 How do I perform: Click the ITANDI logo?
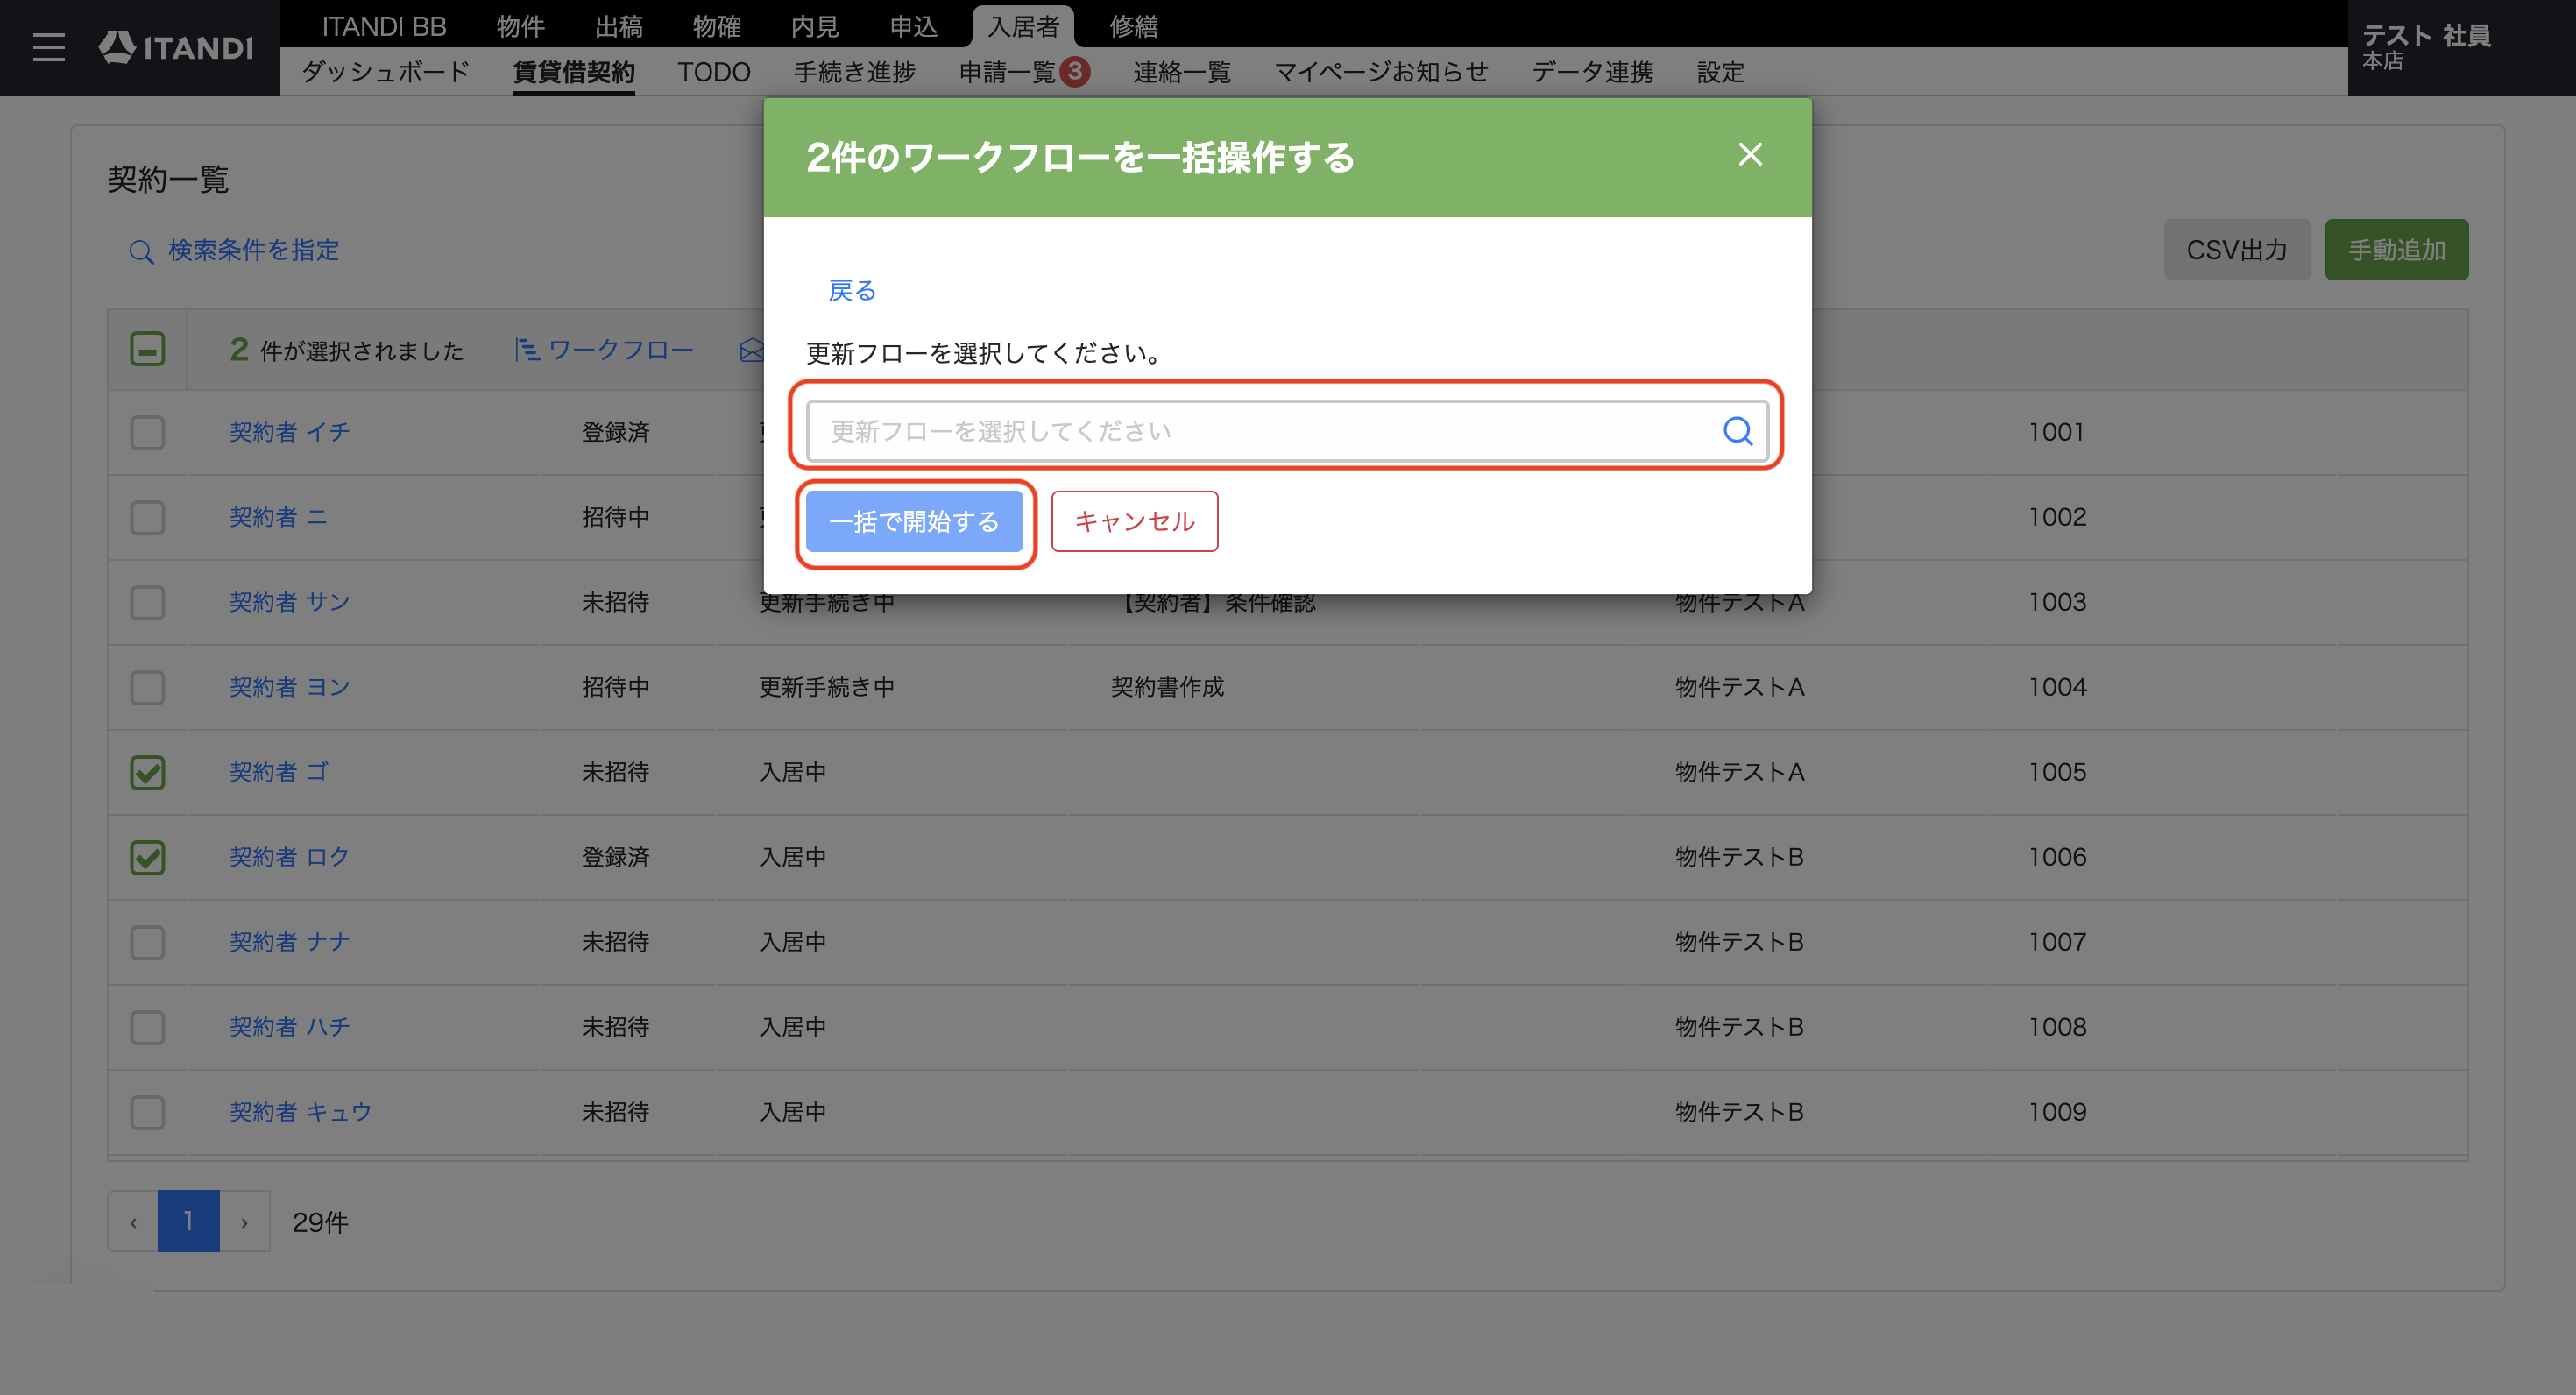coord(176,47)
